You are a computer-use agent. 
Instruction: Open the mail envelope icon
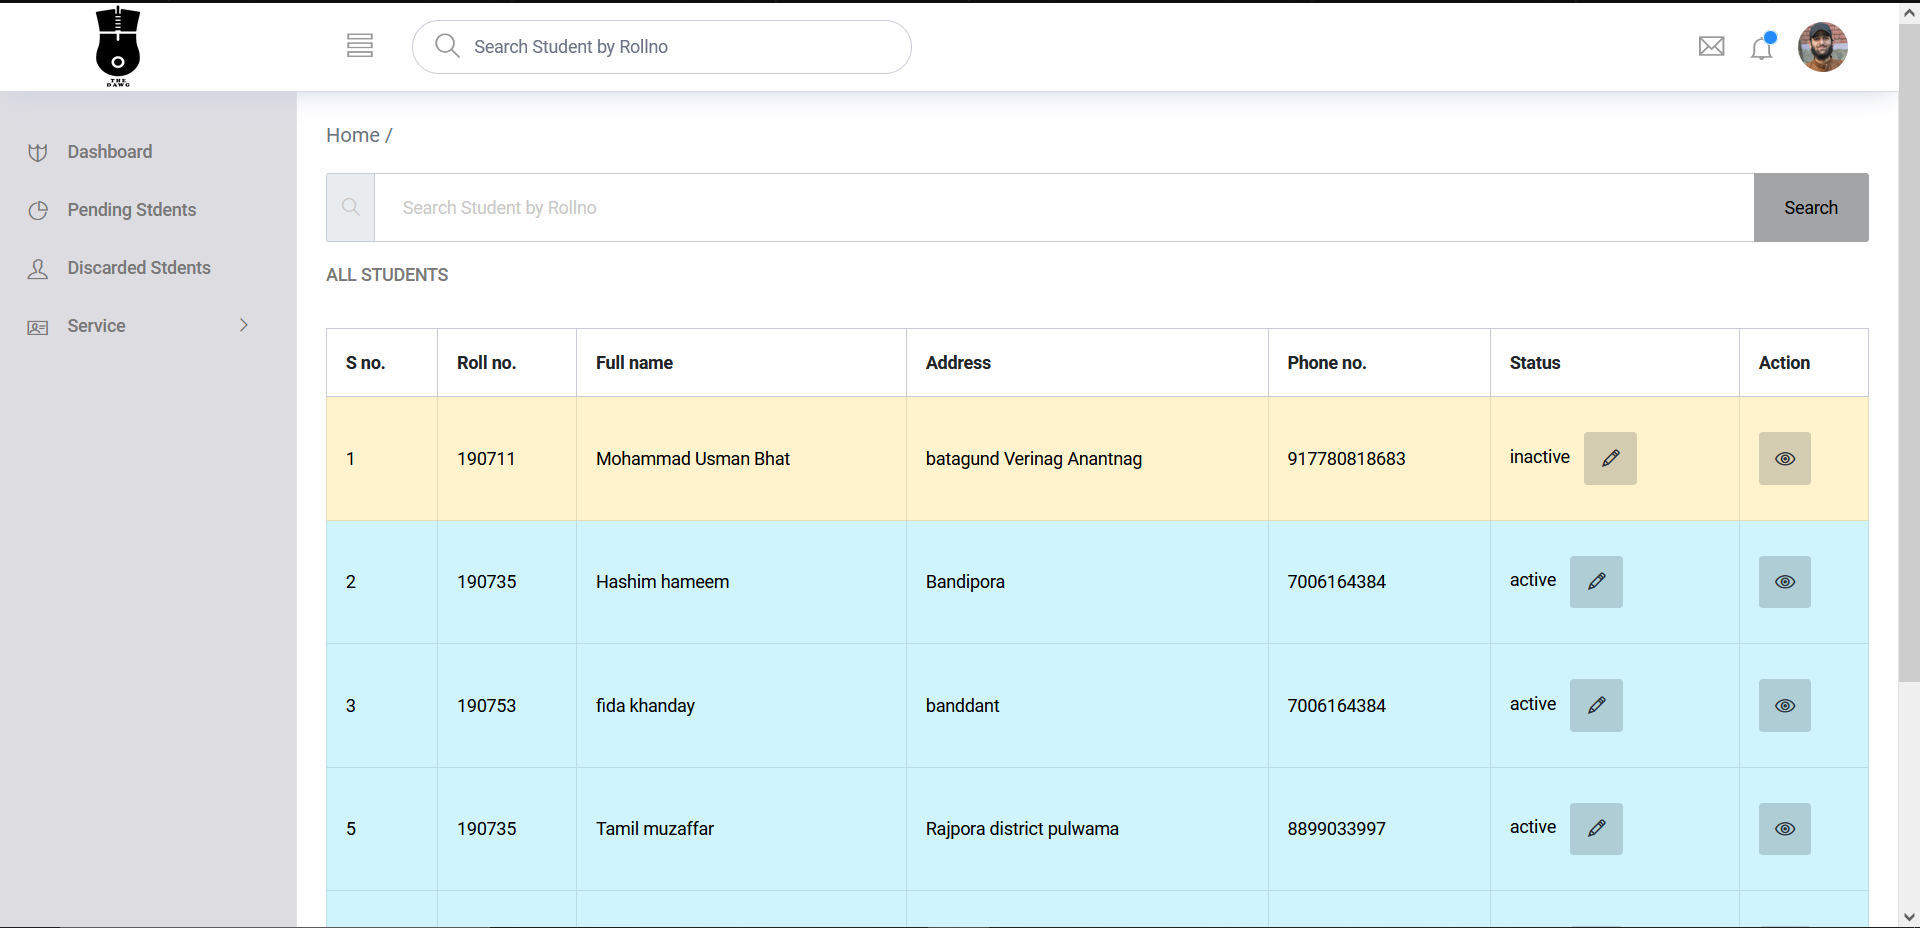(1711, 46)
